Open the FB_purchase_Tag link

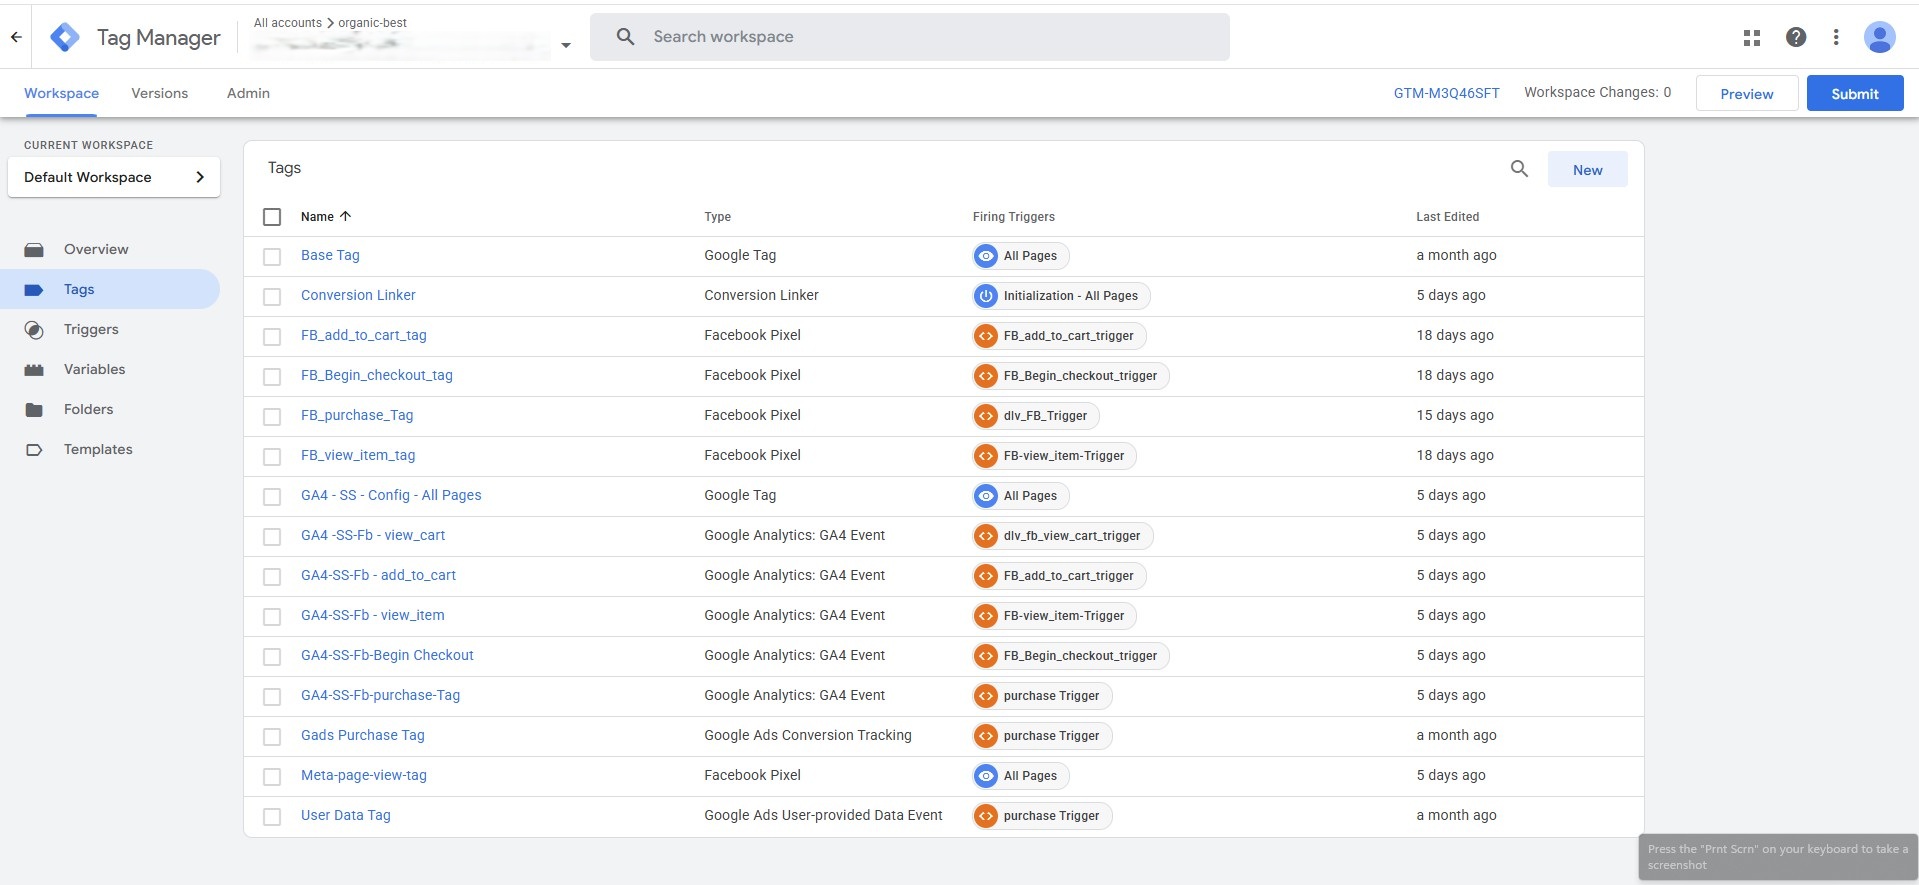pyautogui.click(x=357, y=415)
